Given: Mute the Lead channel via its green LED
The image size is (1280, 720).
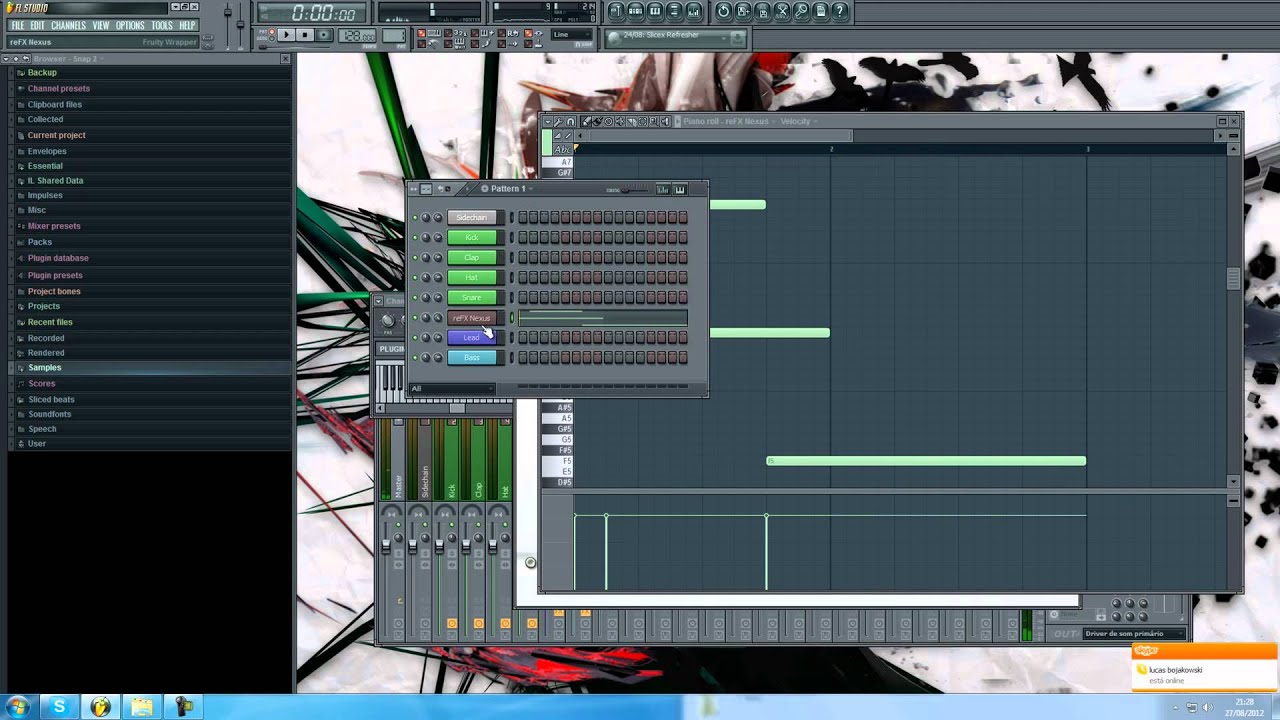Looking at the screenshot, I should (415, 337).
